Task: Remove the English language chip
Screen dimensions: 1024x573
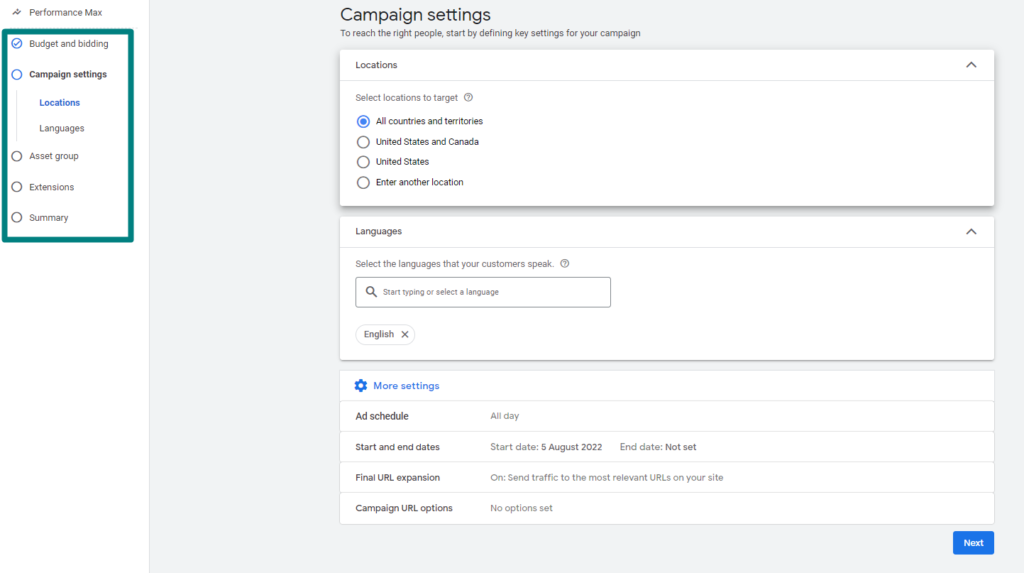Action: (x=405, y=335)
